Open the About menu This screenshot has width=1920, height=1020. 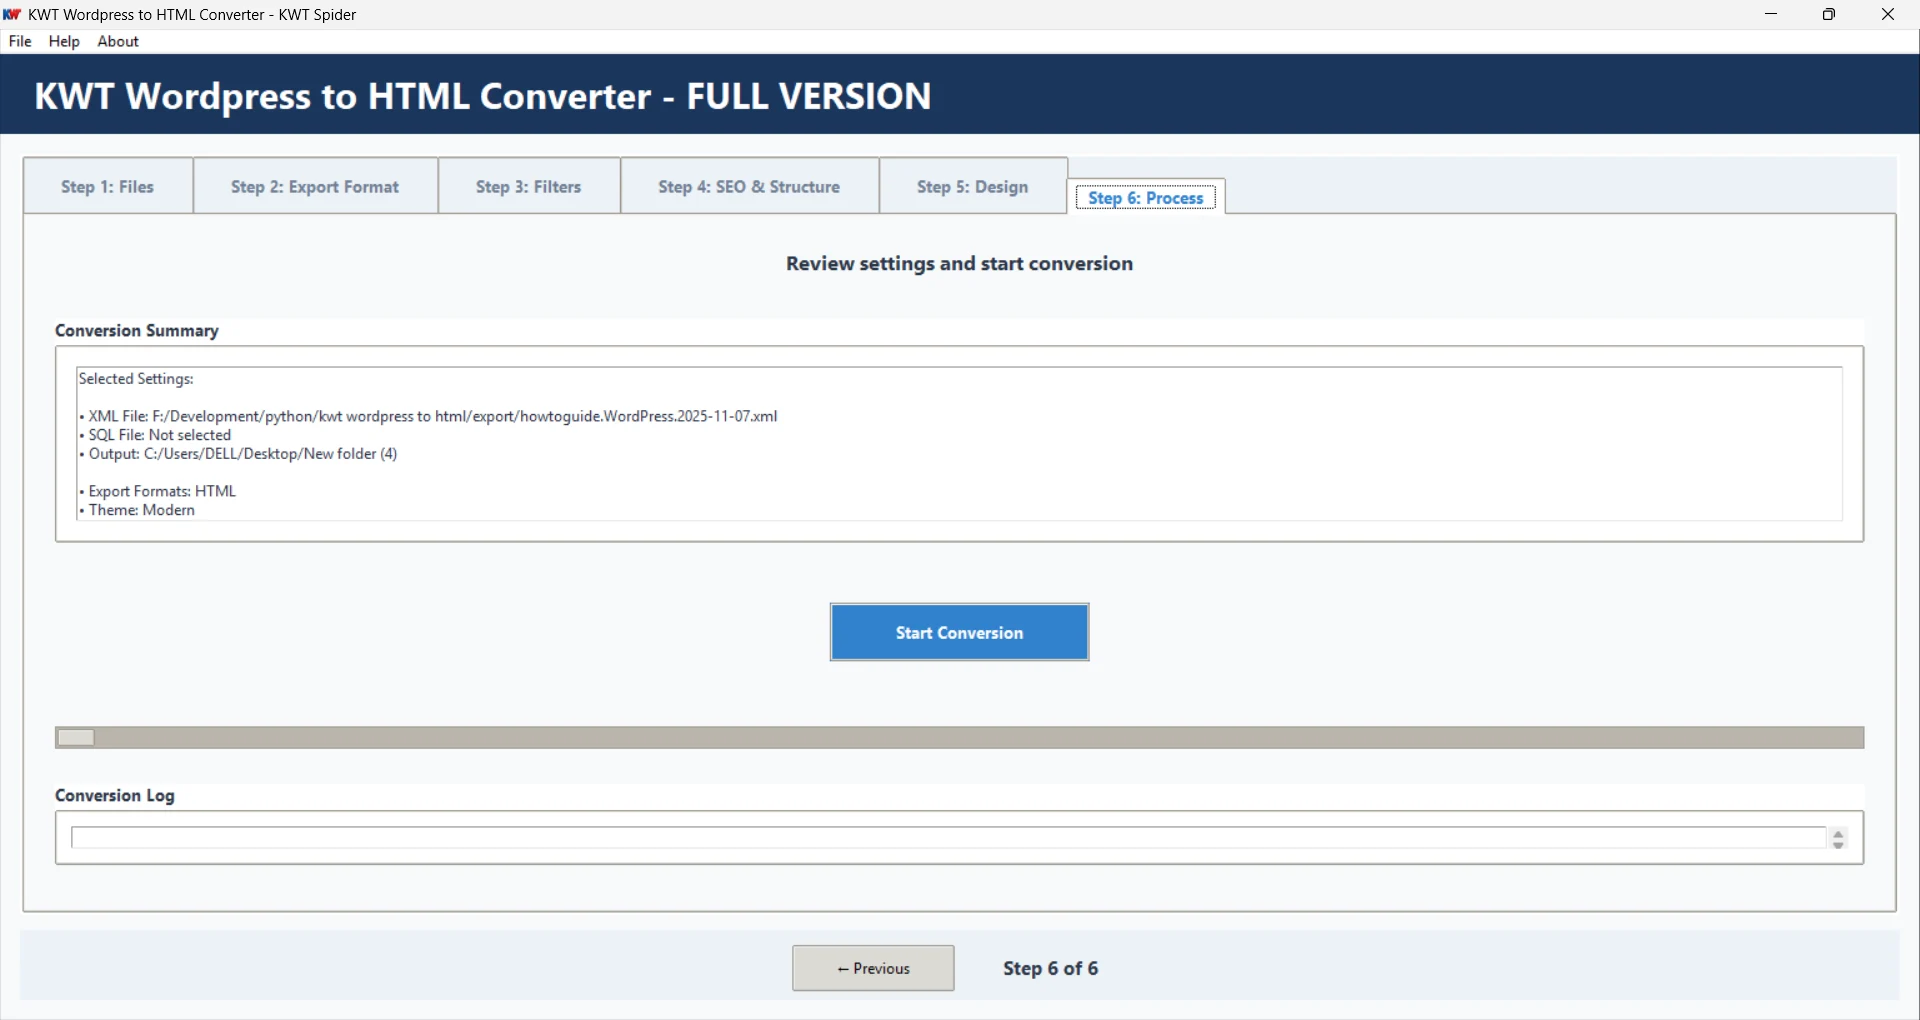118,42
